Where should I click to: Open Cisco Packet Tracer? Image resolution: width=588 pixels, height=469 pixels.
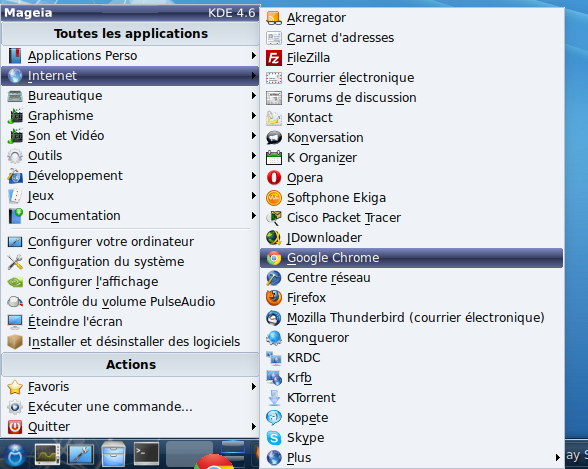coord(411,218)
